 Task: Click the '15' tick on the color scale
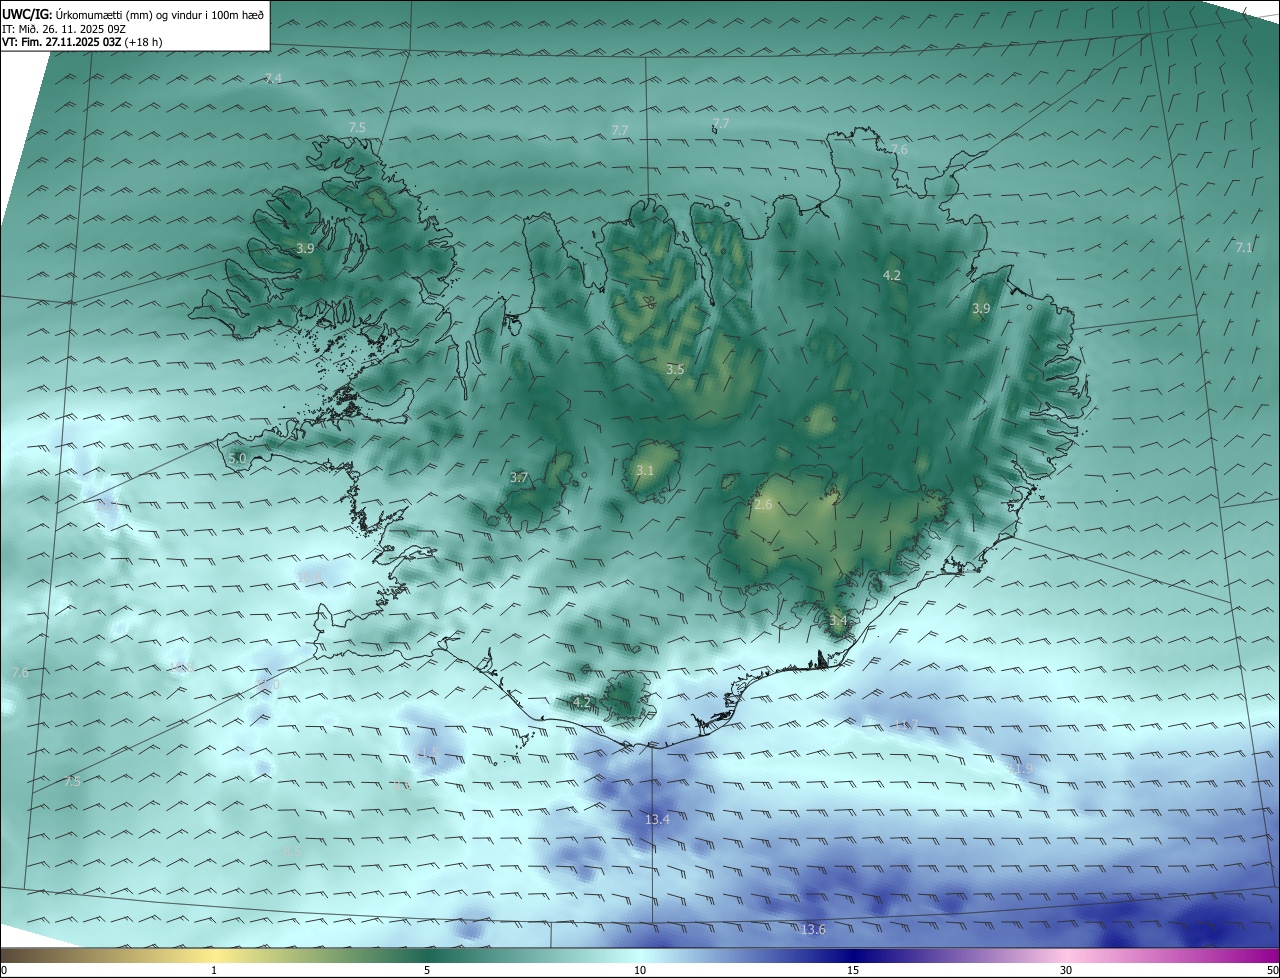pos(853,970)
